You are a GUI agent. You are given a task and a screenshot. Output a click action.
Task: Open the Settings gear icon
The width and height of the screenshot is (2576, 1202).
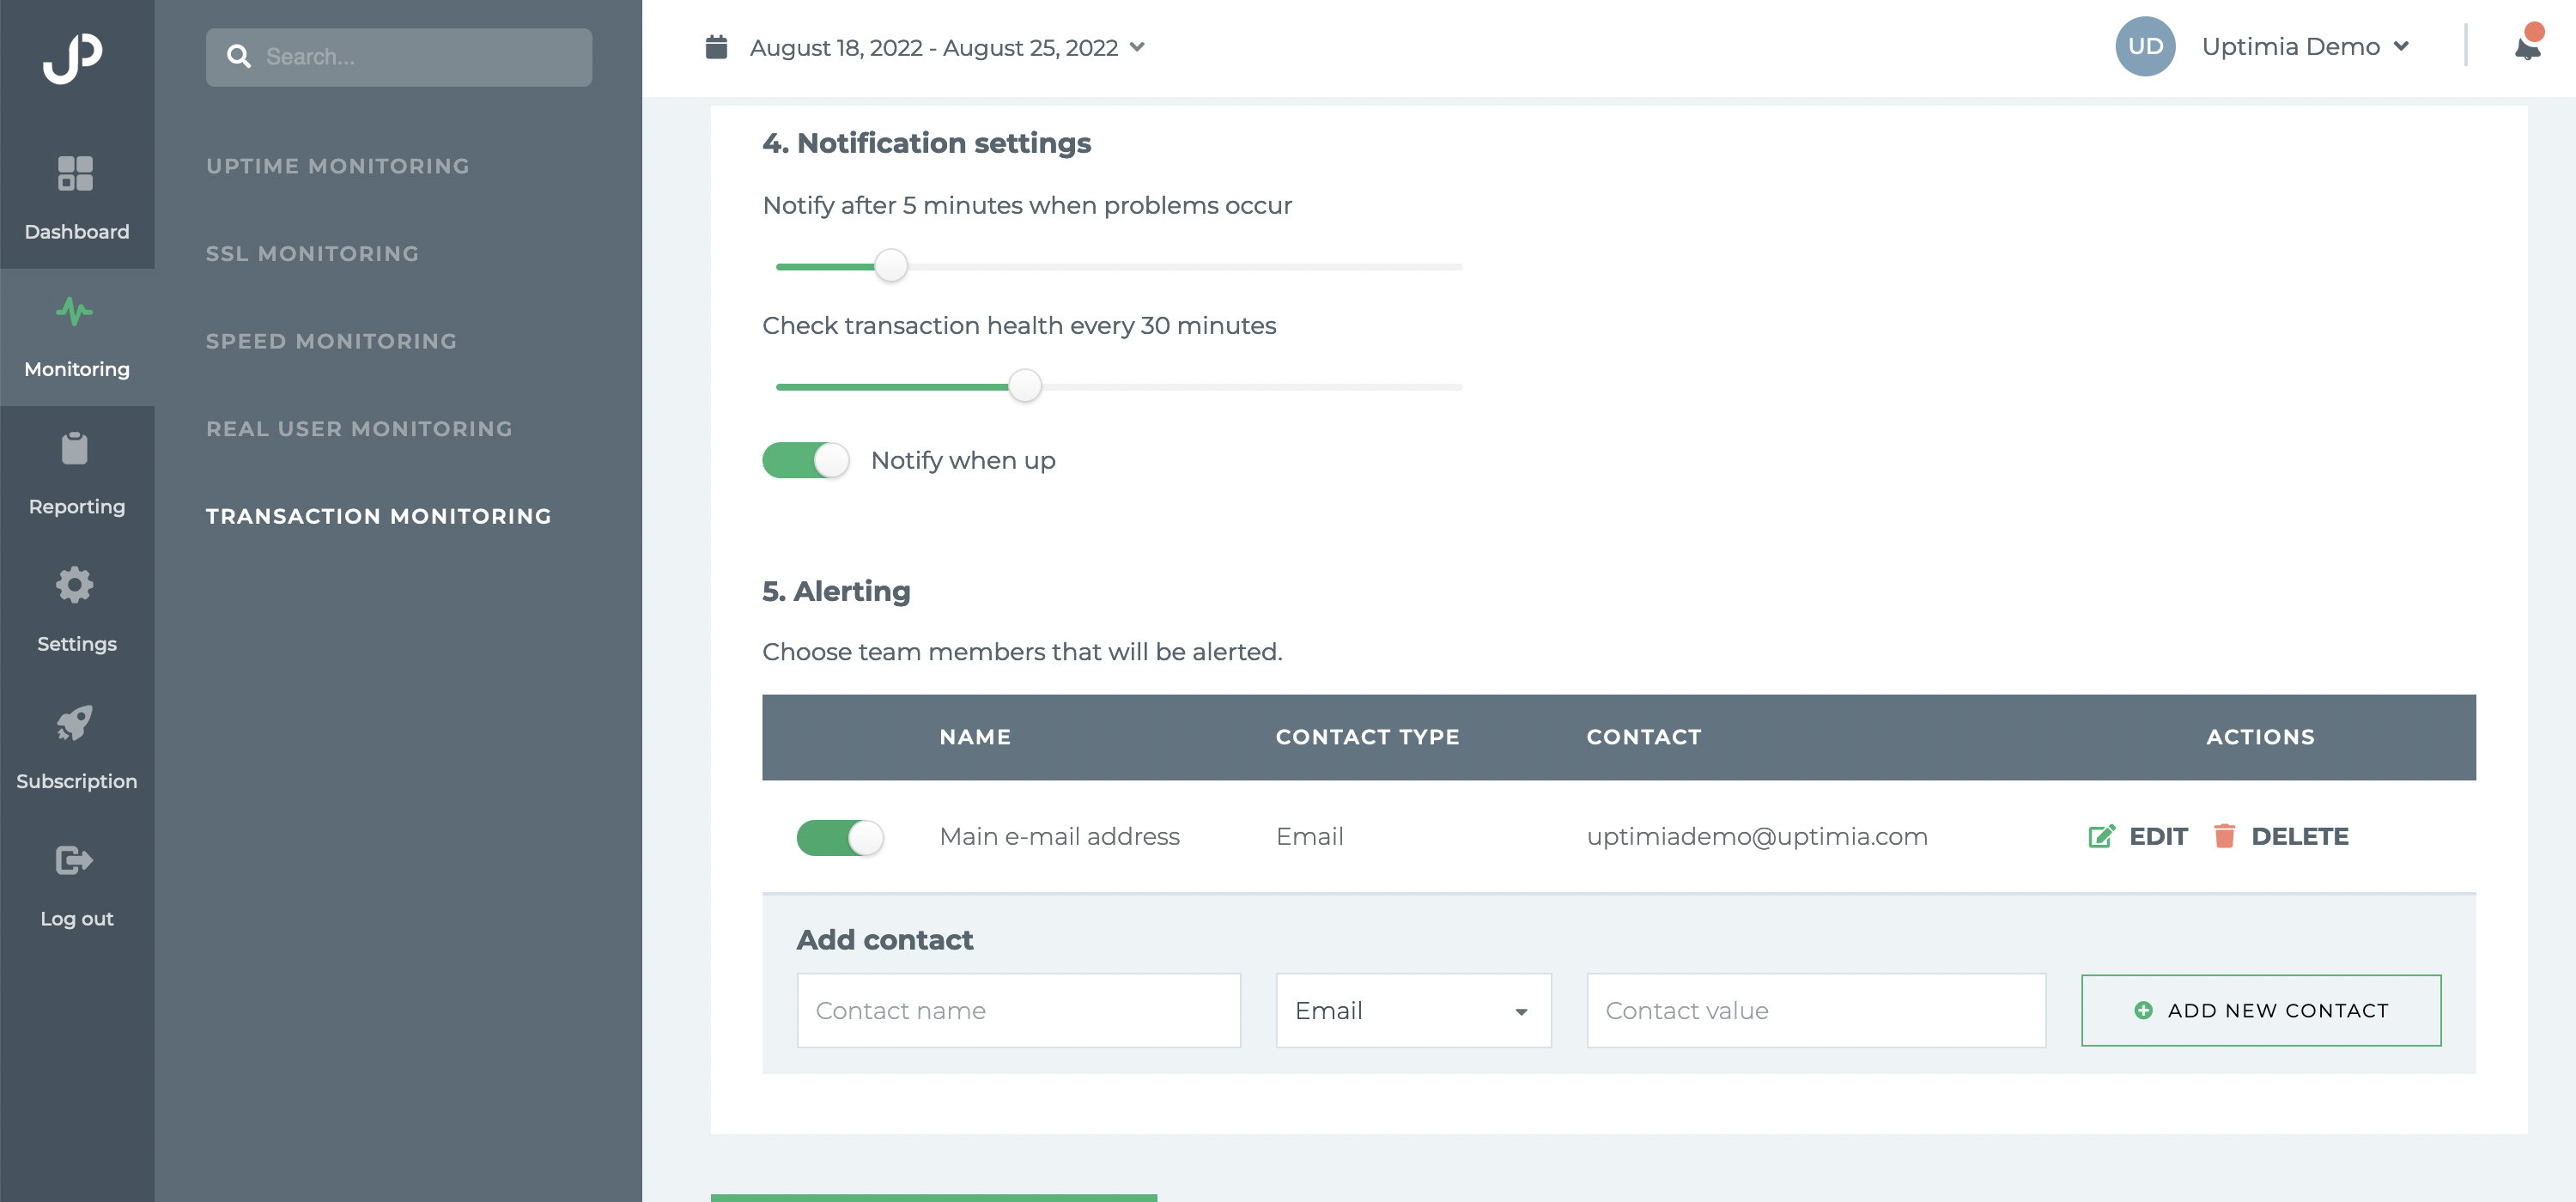(75, 585)
